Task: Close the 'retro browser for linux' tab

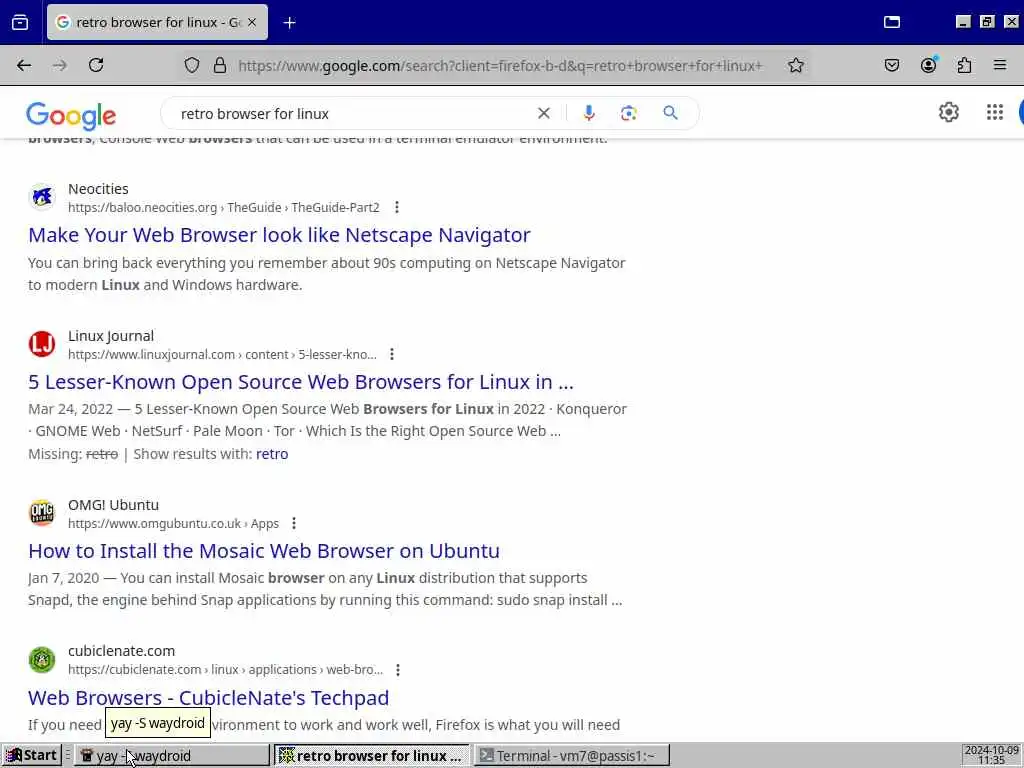Action: click(252, 22)
